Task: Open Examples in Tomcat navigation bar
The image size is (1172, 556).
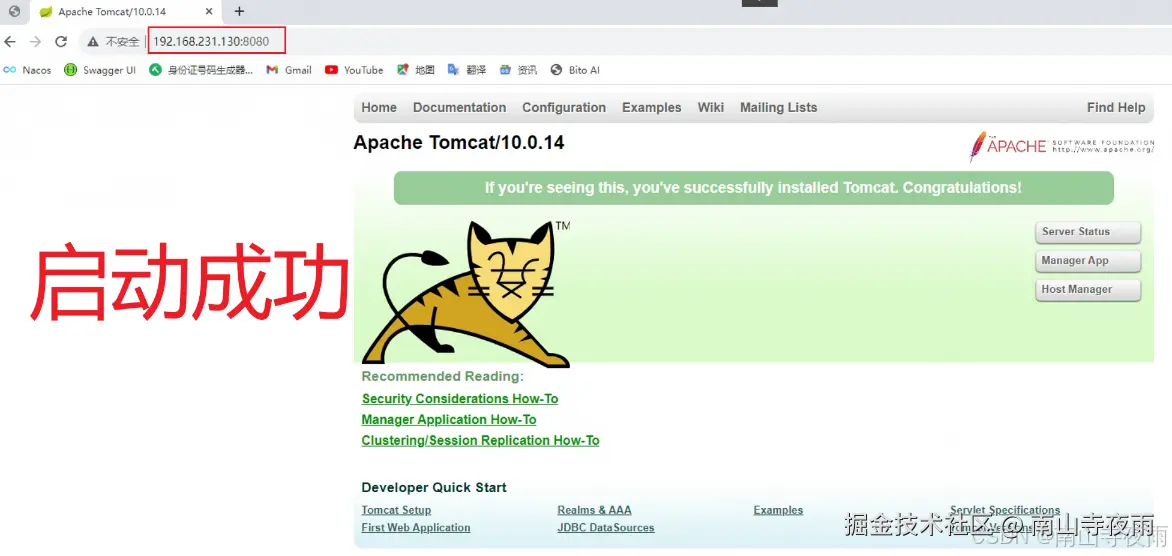Action: pos(652,108)
